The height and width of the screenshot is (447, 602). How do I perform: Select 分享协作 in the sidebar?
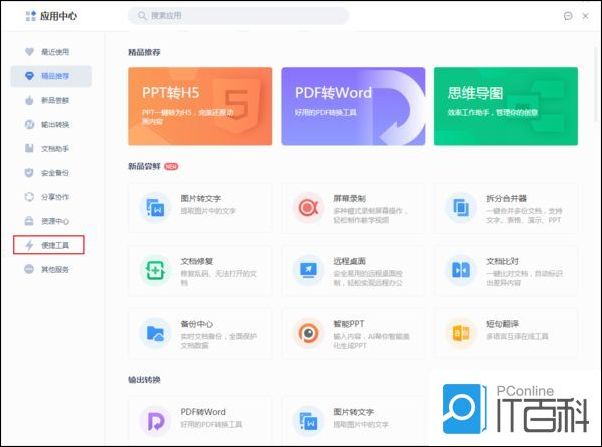pos(51,197)
